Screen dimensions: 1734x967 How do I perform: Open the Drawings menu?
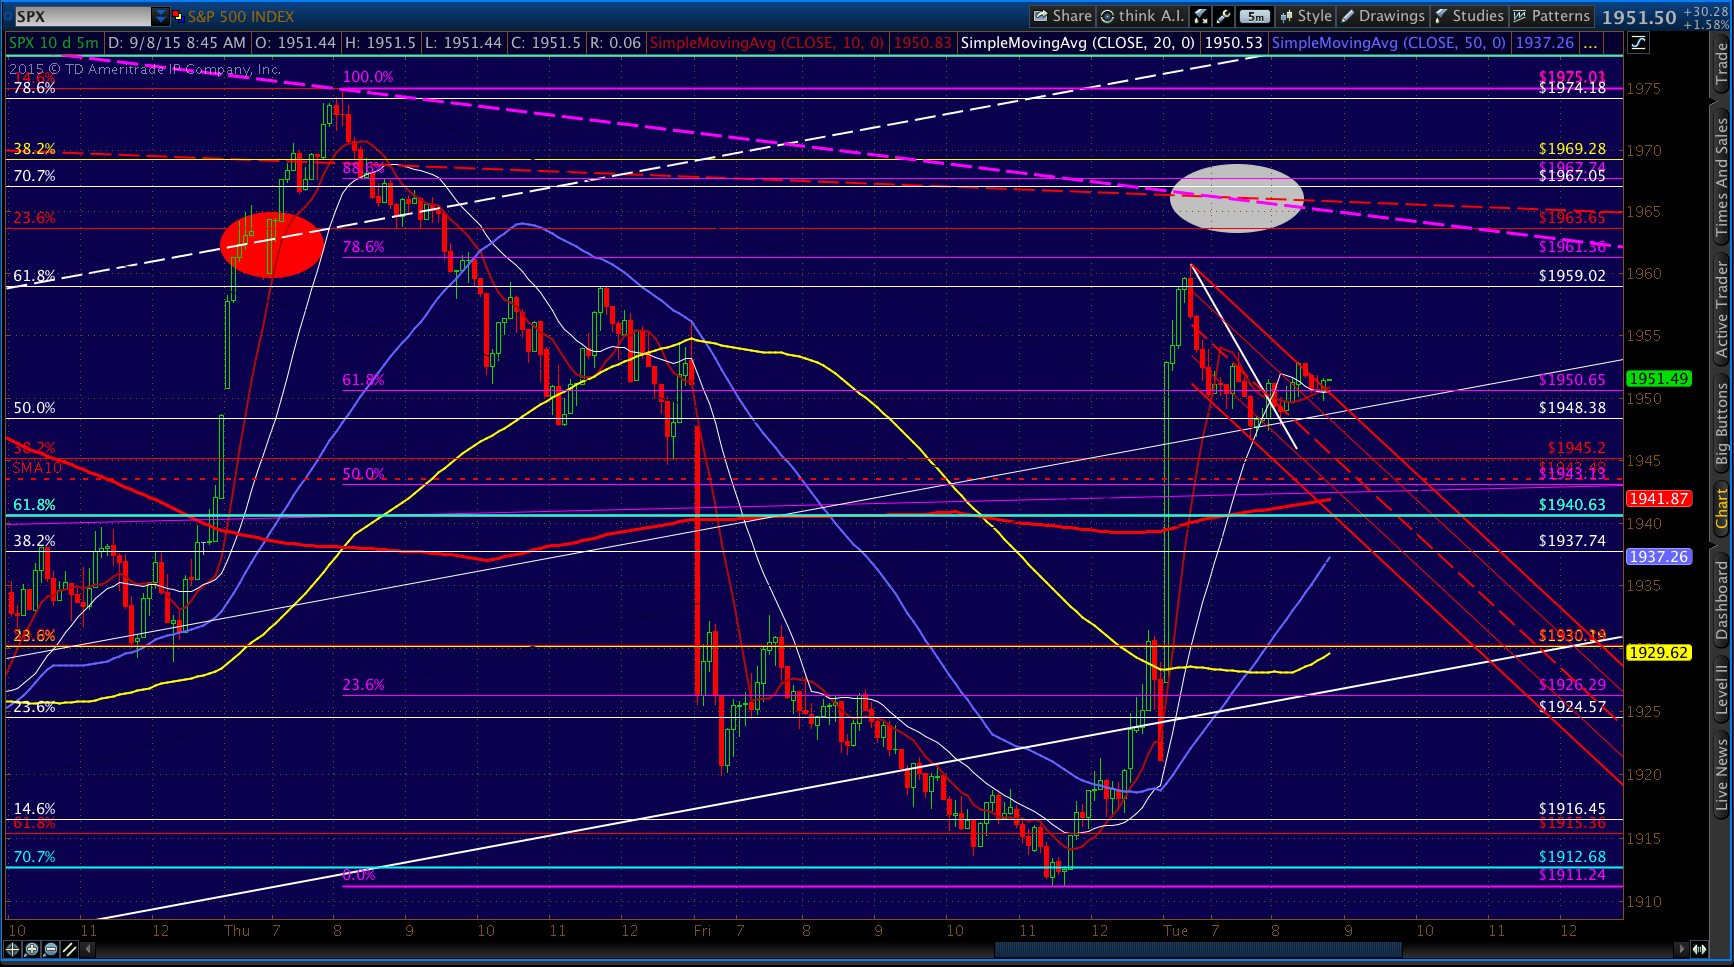click(1383, 16)
